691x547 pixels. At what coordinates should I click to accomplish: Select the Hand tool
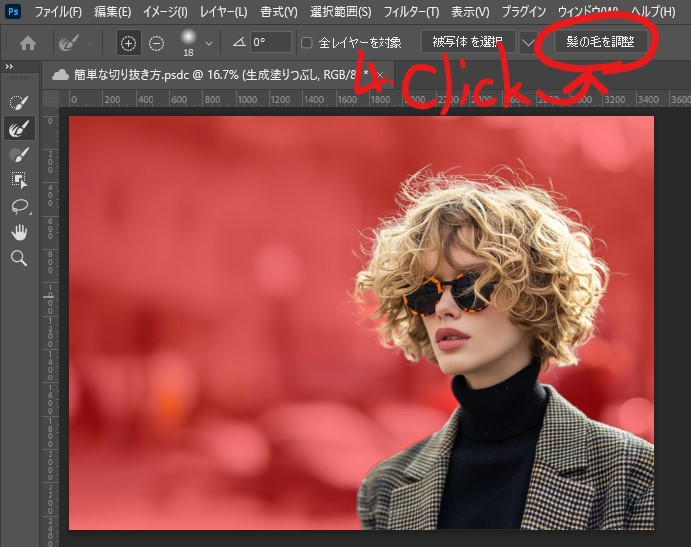[19, 232]
